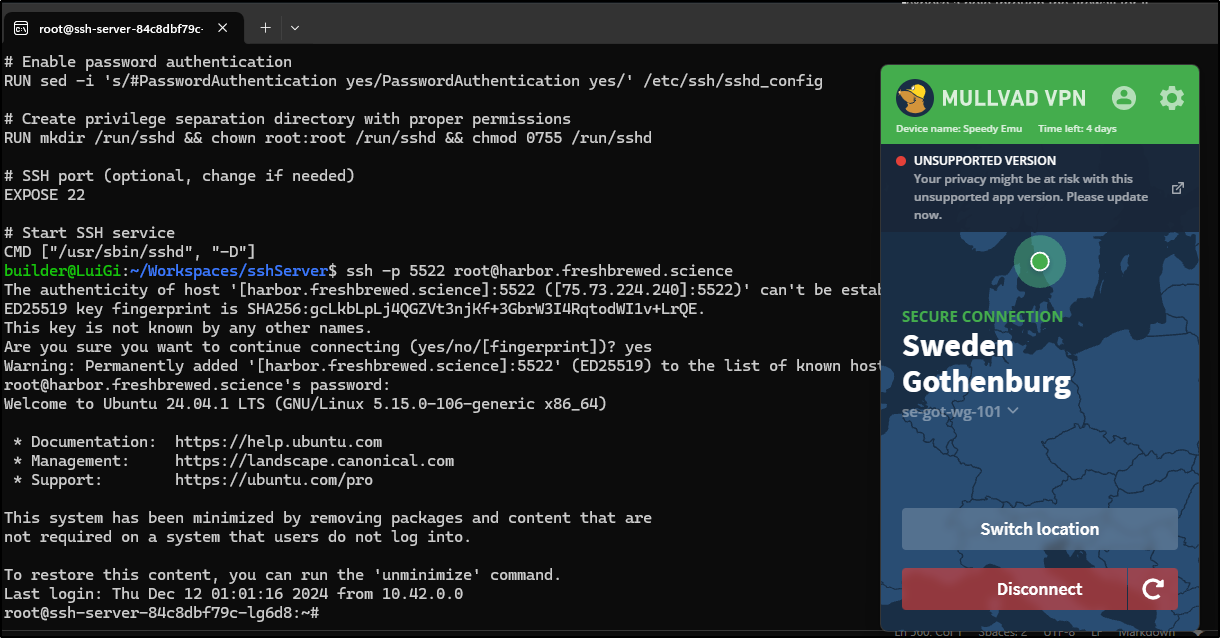1220x638 pixels.
Task: Click the unminimize restore instruction line
Action: 283,575
